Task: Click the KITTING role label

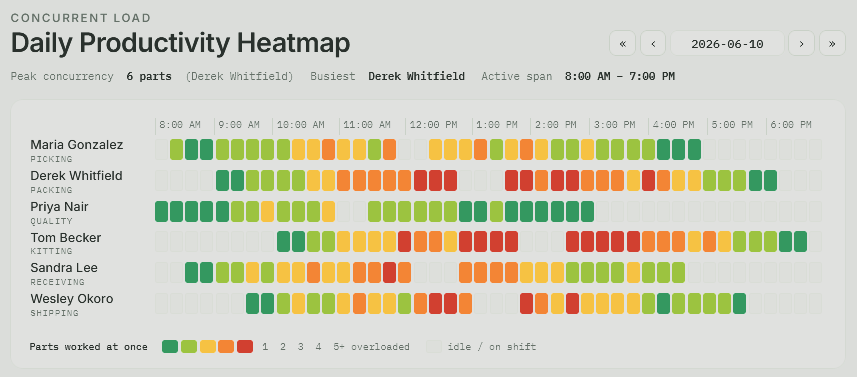Action: tap(51, 251)
